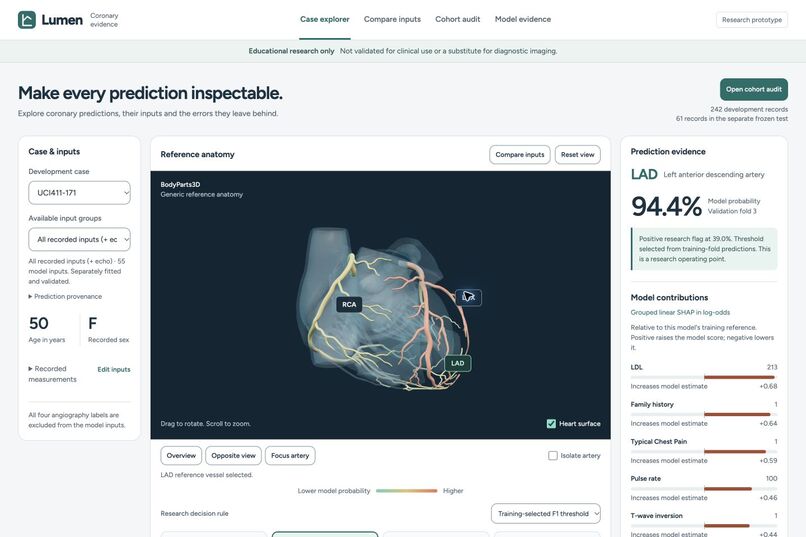Click the recorded sex value F
Screen dimensions: 806x537
point(93,323)
